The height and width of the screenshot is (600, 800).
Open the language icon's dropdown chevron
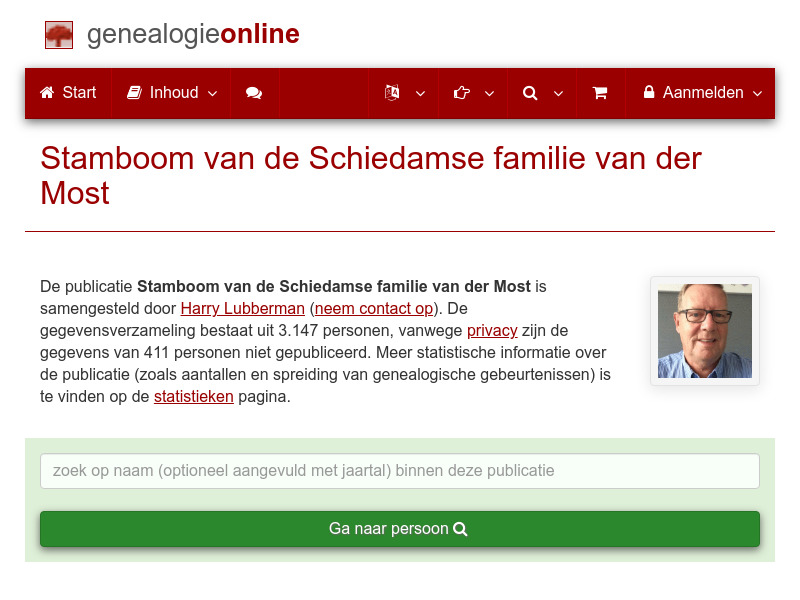coord(420,93)
